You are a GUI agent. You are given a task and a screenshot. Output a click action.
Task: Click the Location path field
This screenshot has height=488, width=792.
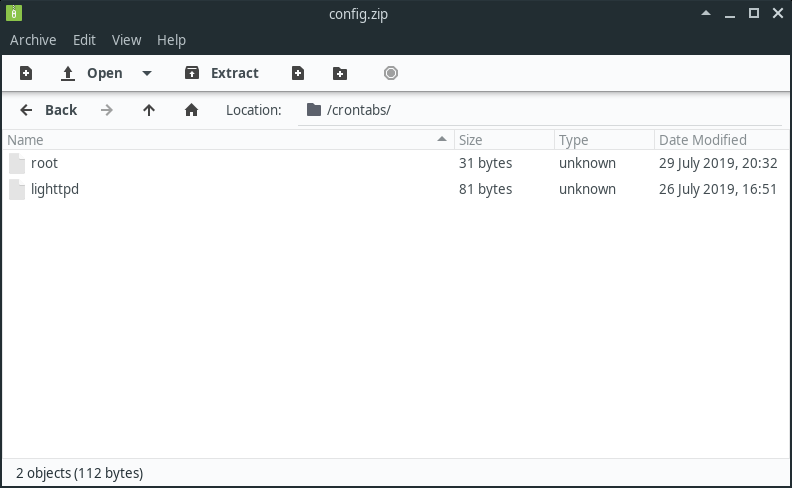[x=540, y=110]
